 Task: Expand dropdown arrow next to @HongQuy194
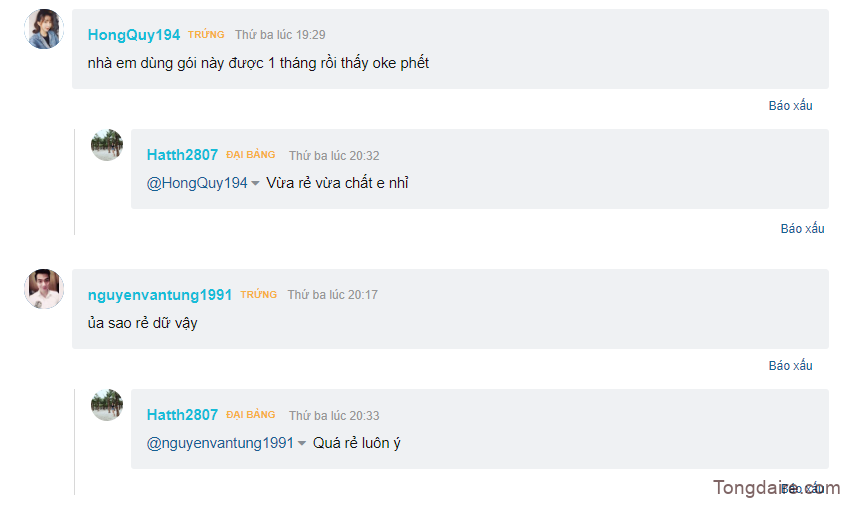click(x=255, y=183)
